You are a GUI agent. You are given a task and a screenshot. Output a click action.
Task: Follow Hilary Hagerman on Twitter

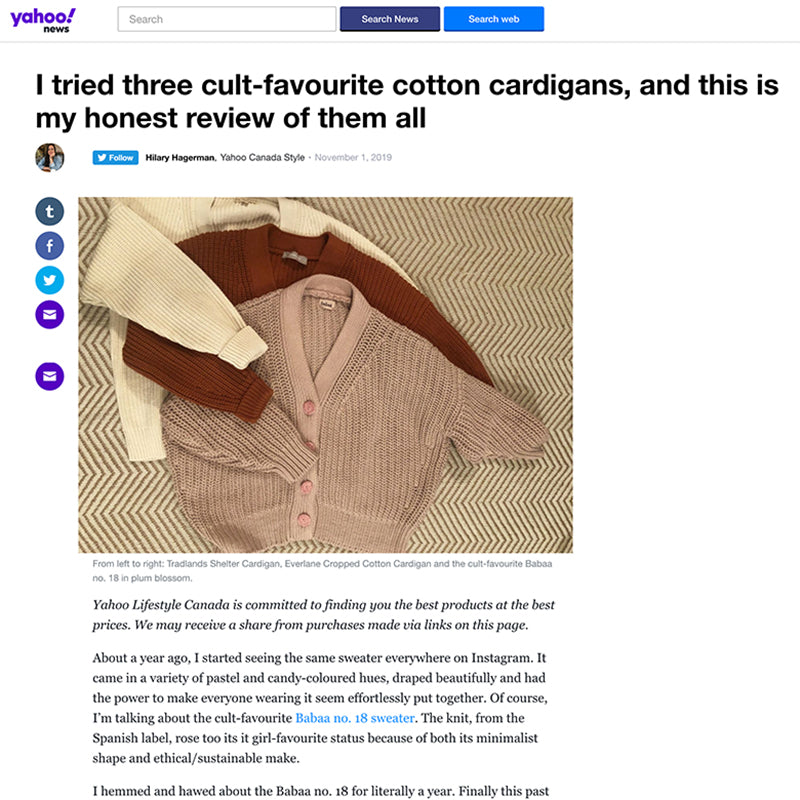click(x=115, y=158)
